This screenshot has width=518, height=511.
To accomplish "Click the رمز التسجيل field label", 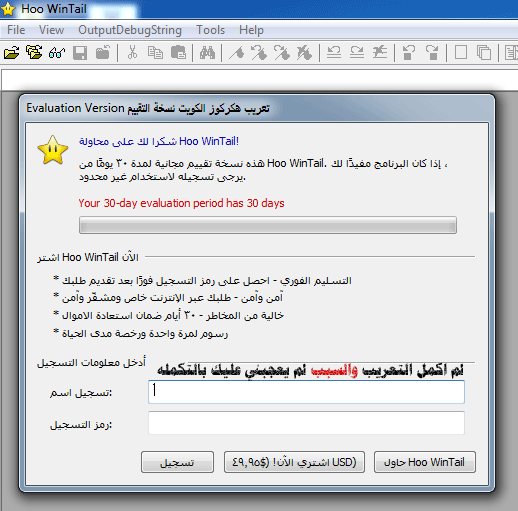I will tap(81, 425).
